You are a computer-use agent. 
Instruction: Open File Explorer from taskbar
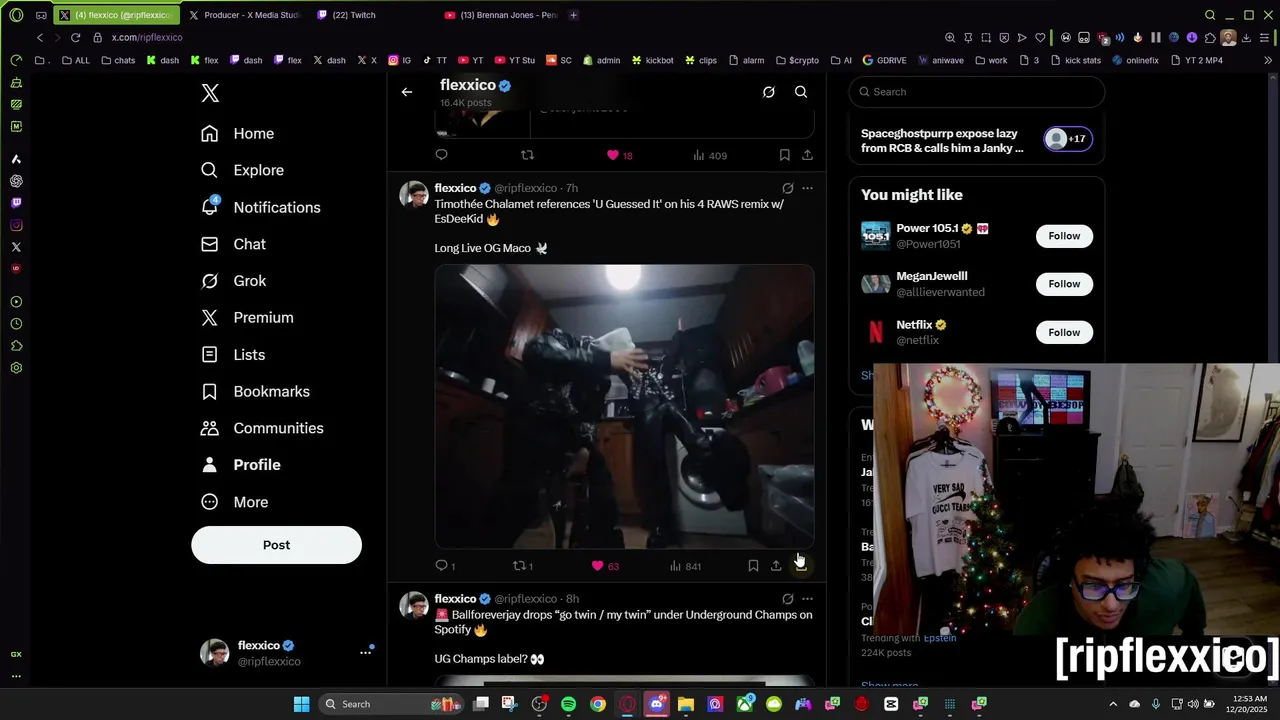(x=685, y=704)
